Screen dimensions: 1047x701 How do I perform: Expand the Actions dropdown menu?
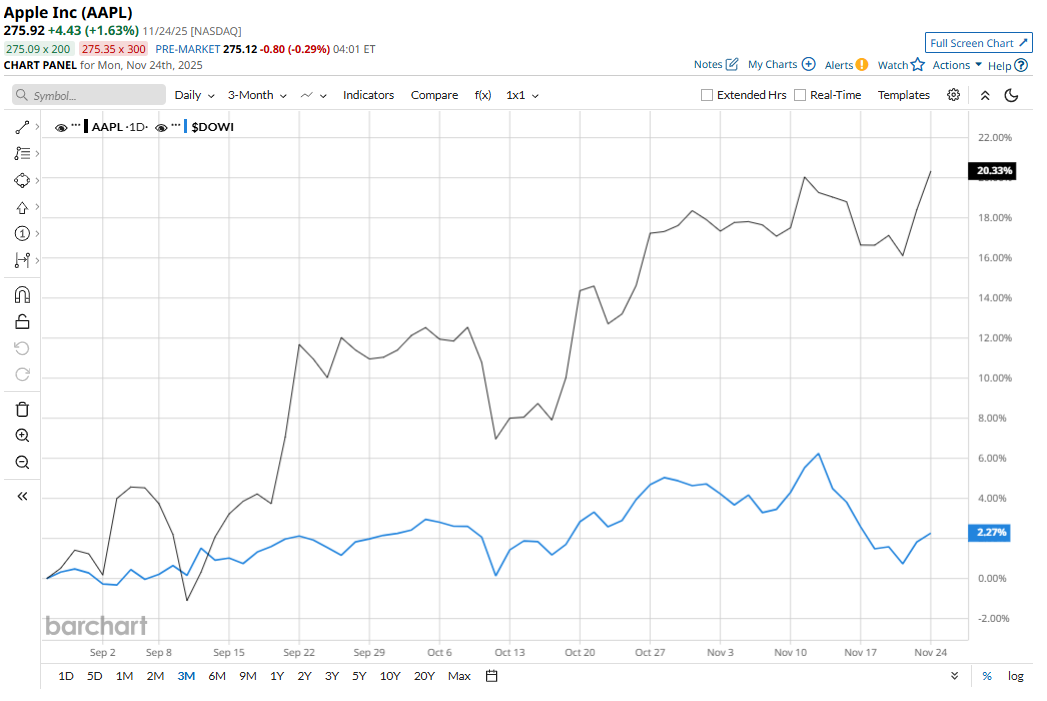pyautogui.click(x=957, y=65)
